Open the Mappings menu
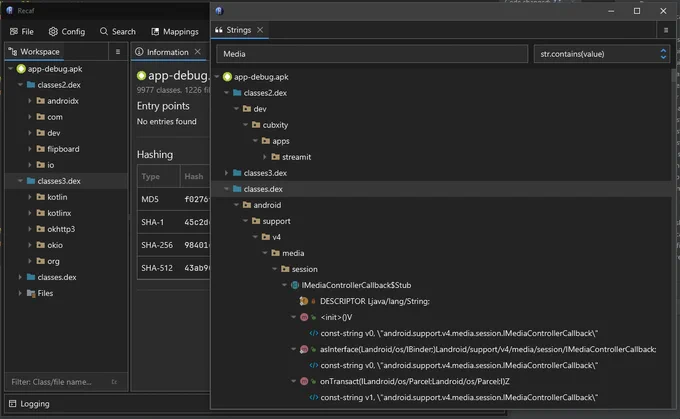 175,32
